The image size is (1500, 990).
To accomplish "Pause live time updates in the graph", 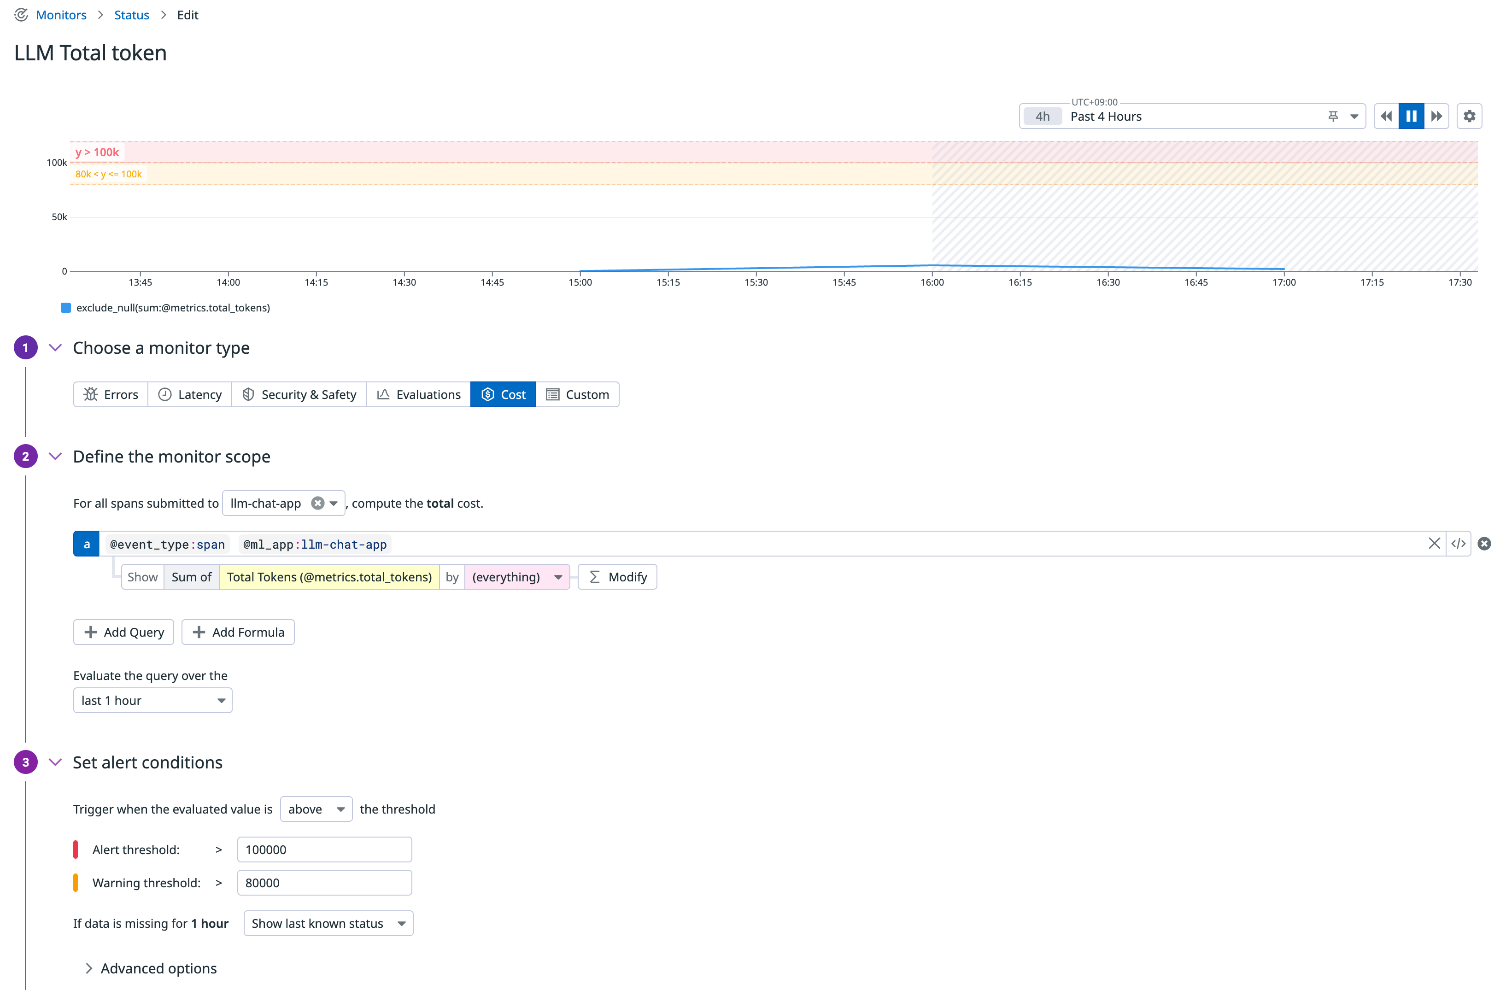I will pyautogui.click(x=1411, y=116).
